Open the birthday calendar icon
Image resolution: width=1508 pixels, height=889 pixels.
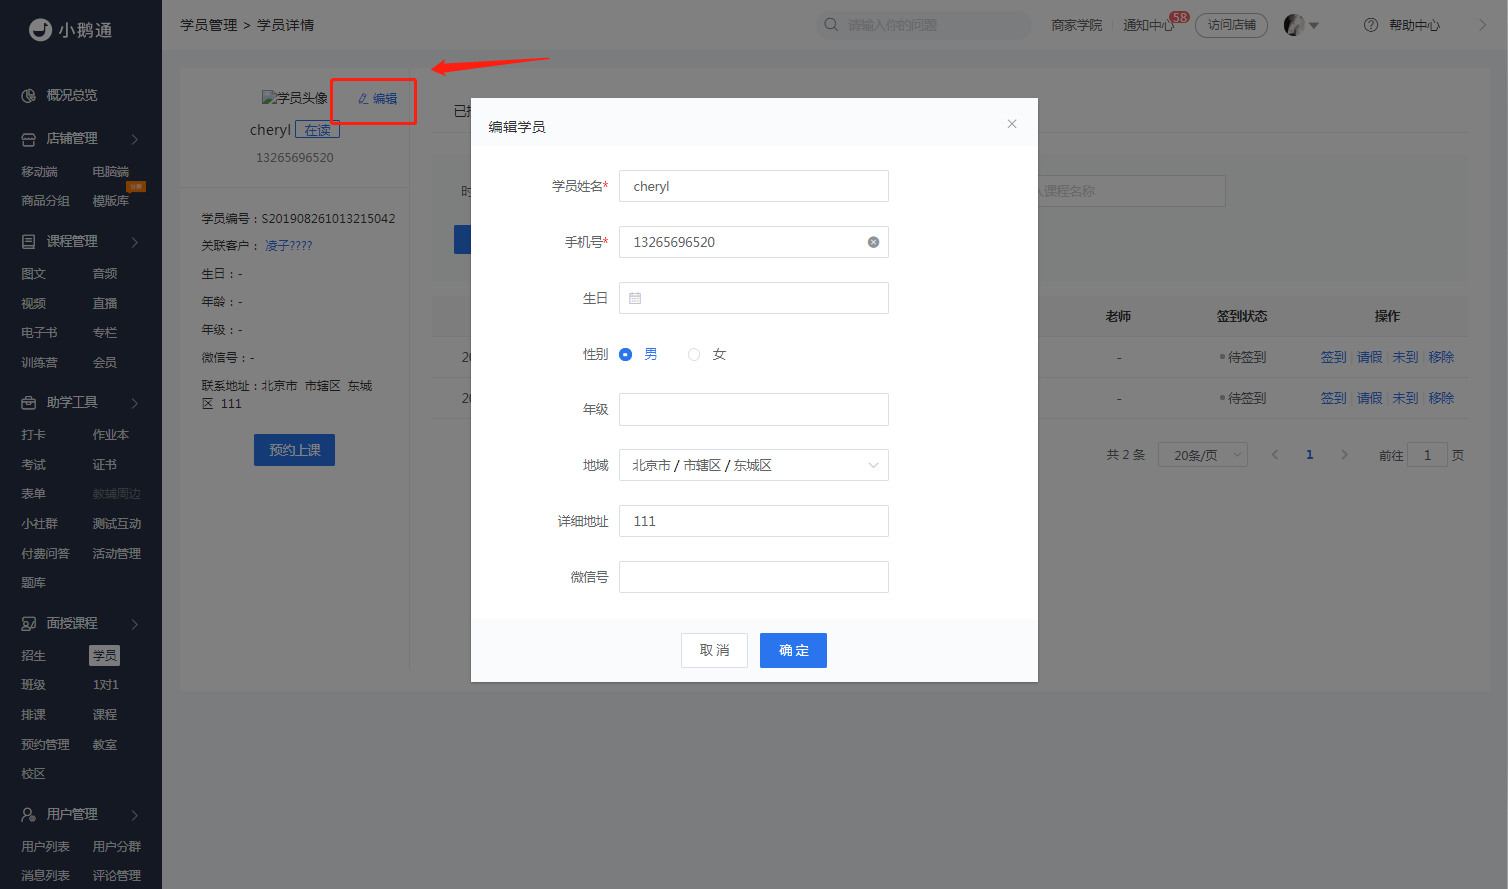point(635,298)
